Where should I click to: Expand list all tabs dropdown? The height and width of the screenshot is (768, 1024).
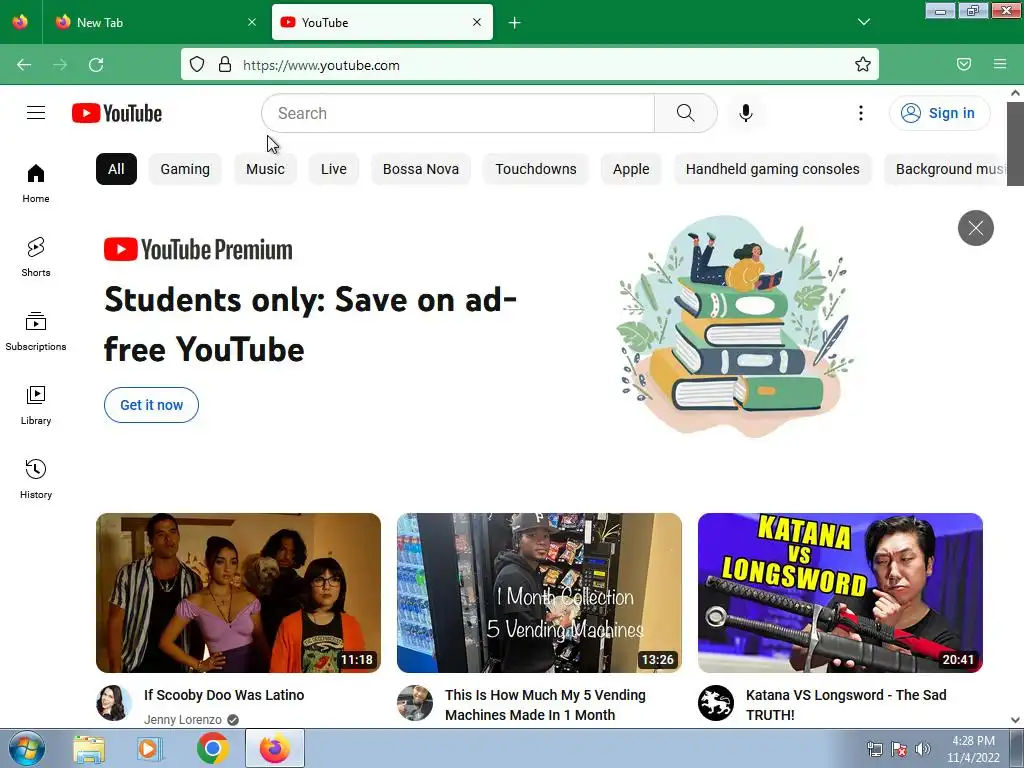863,22
